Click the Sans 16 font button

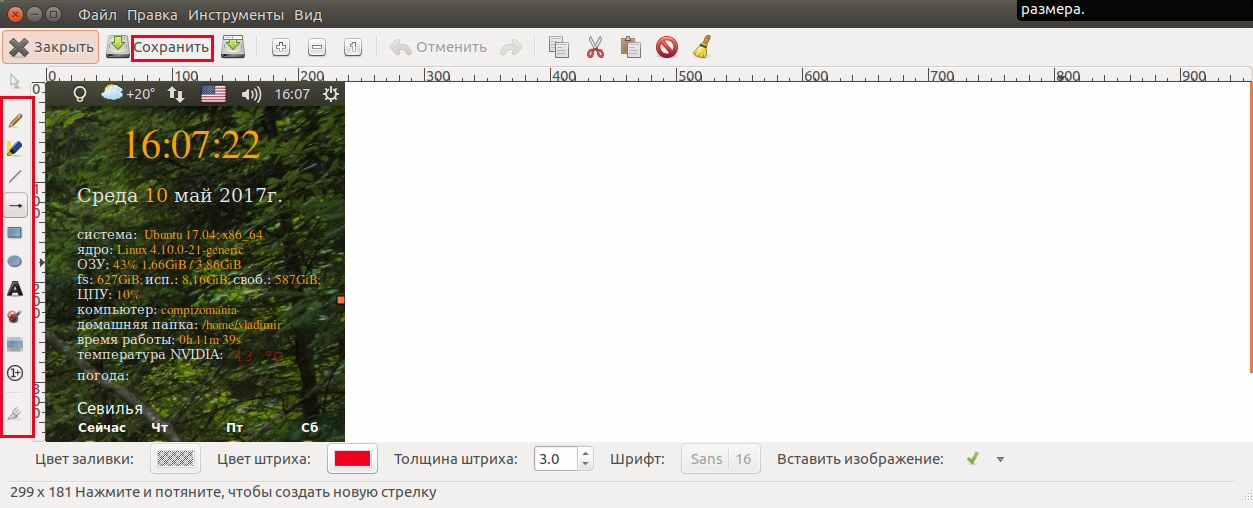tap(721, 459)
